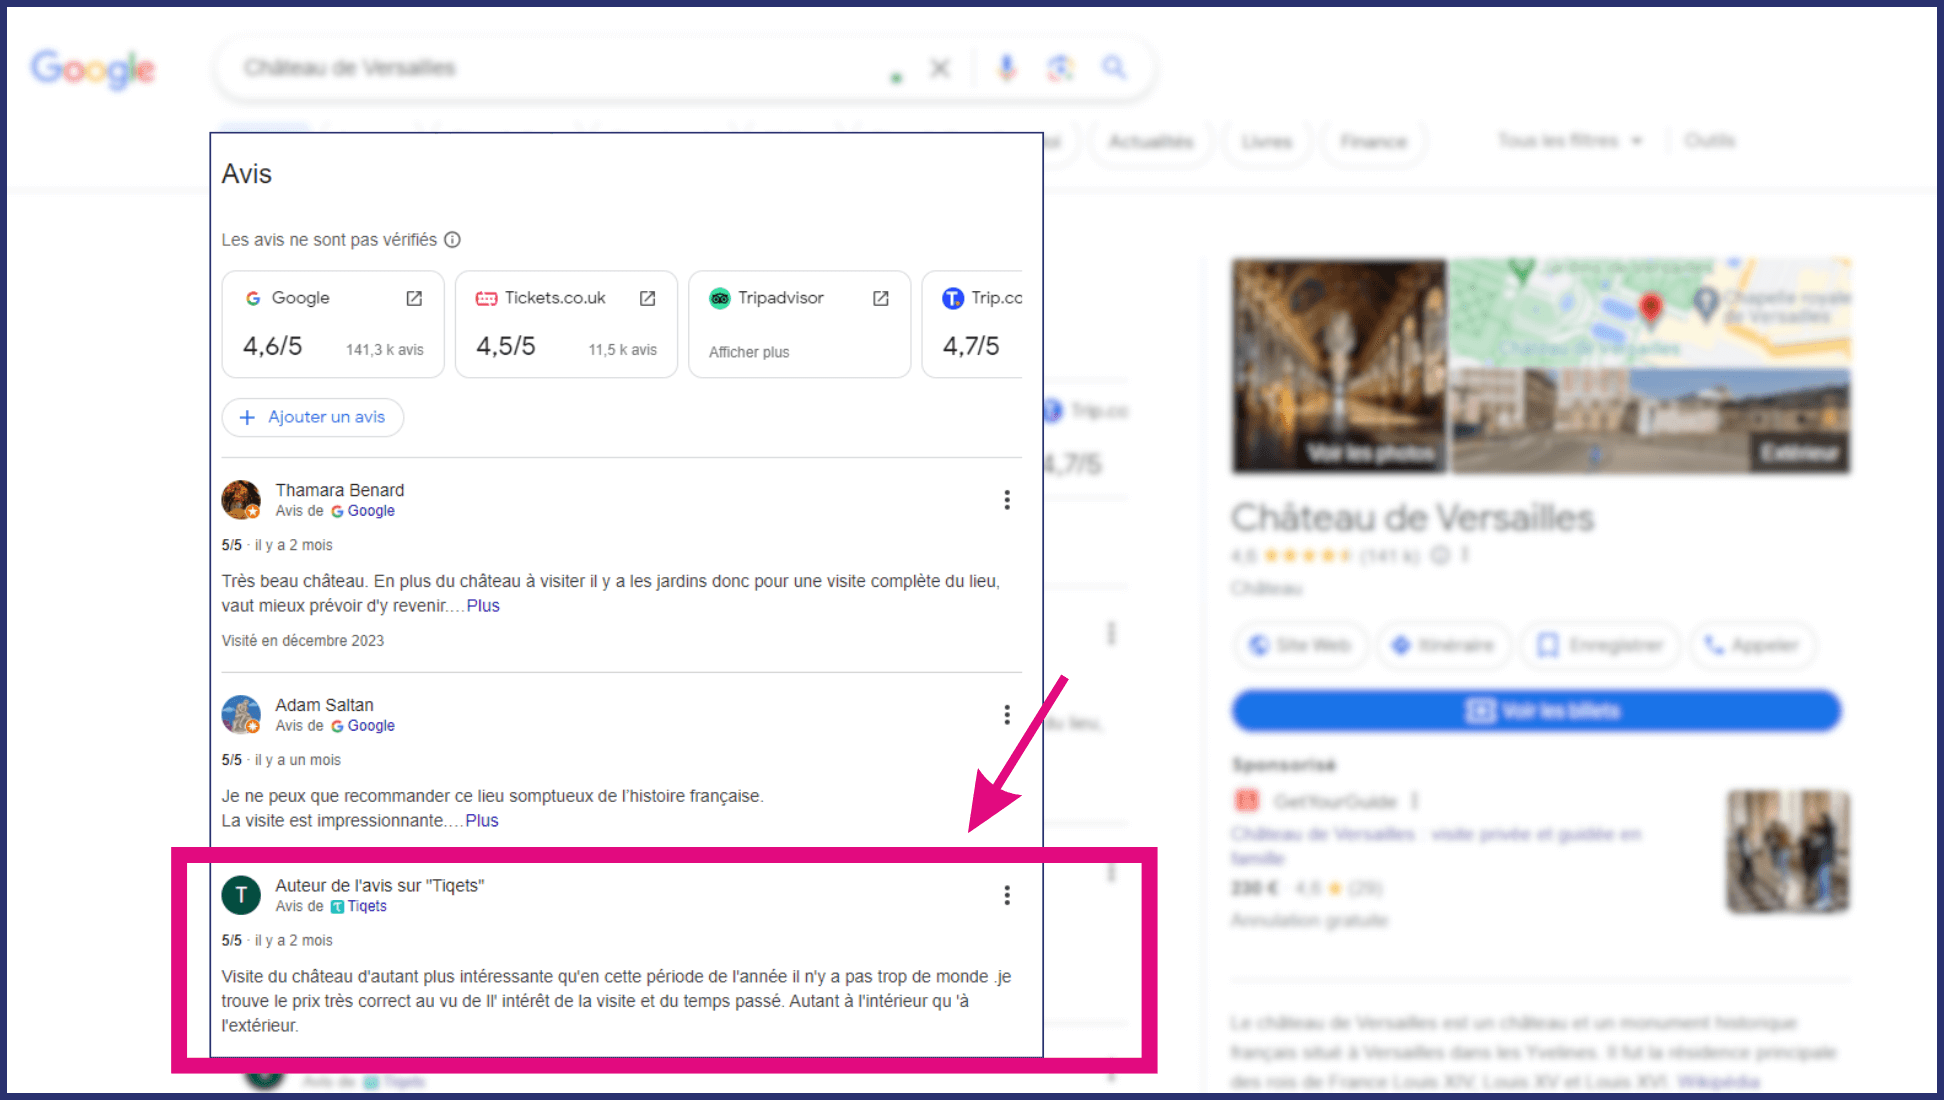Click the Itinéraire button

[x=1444, y=645]
